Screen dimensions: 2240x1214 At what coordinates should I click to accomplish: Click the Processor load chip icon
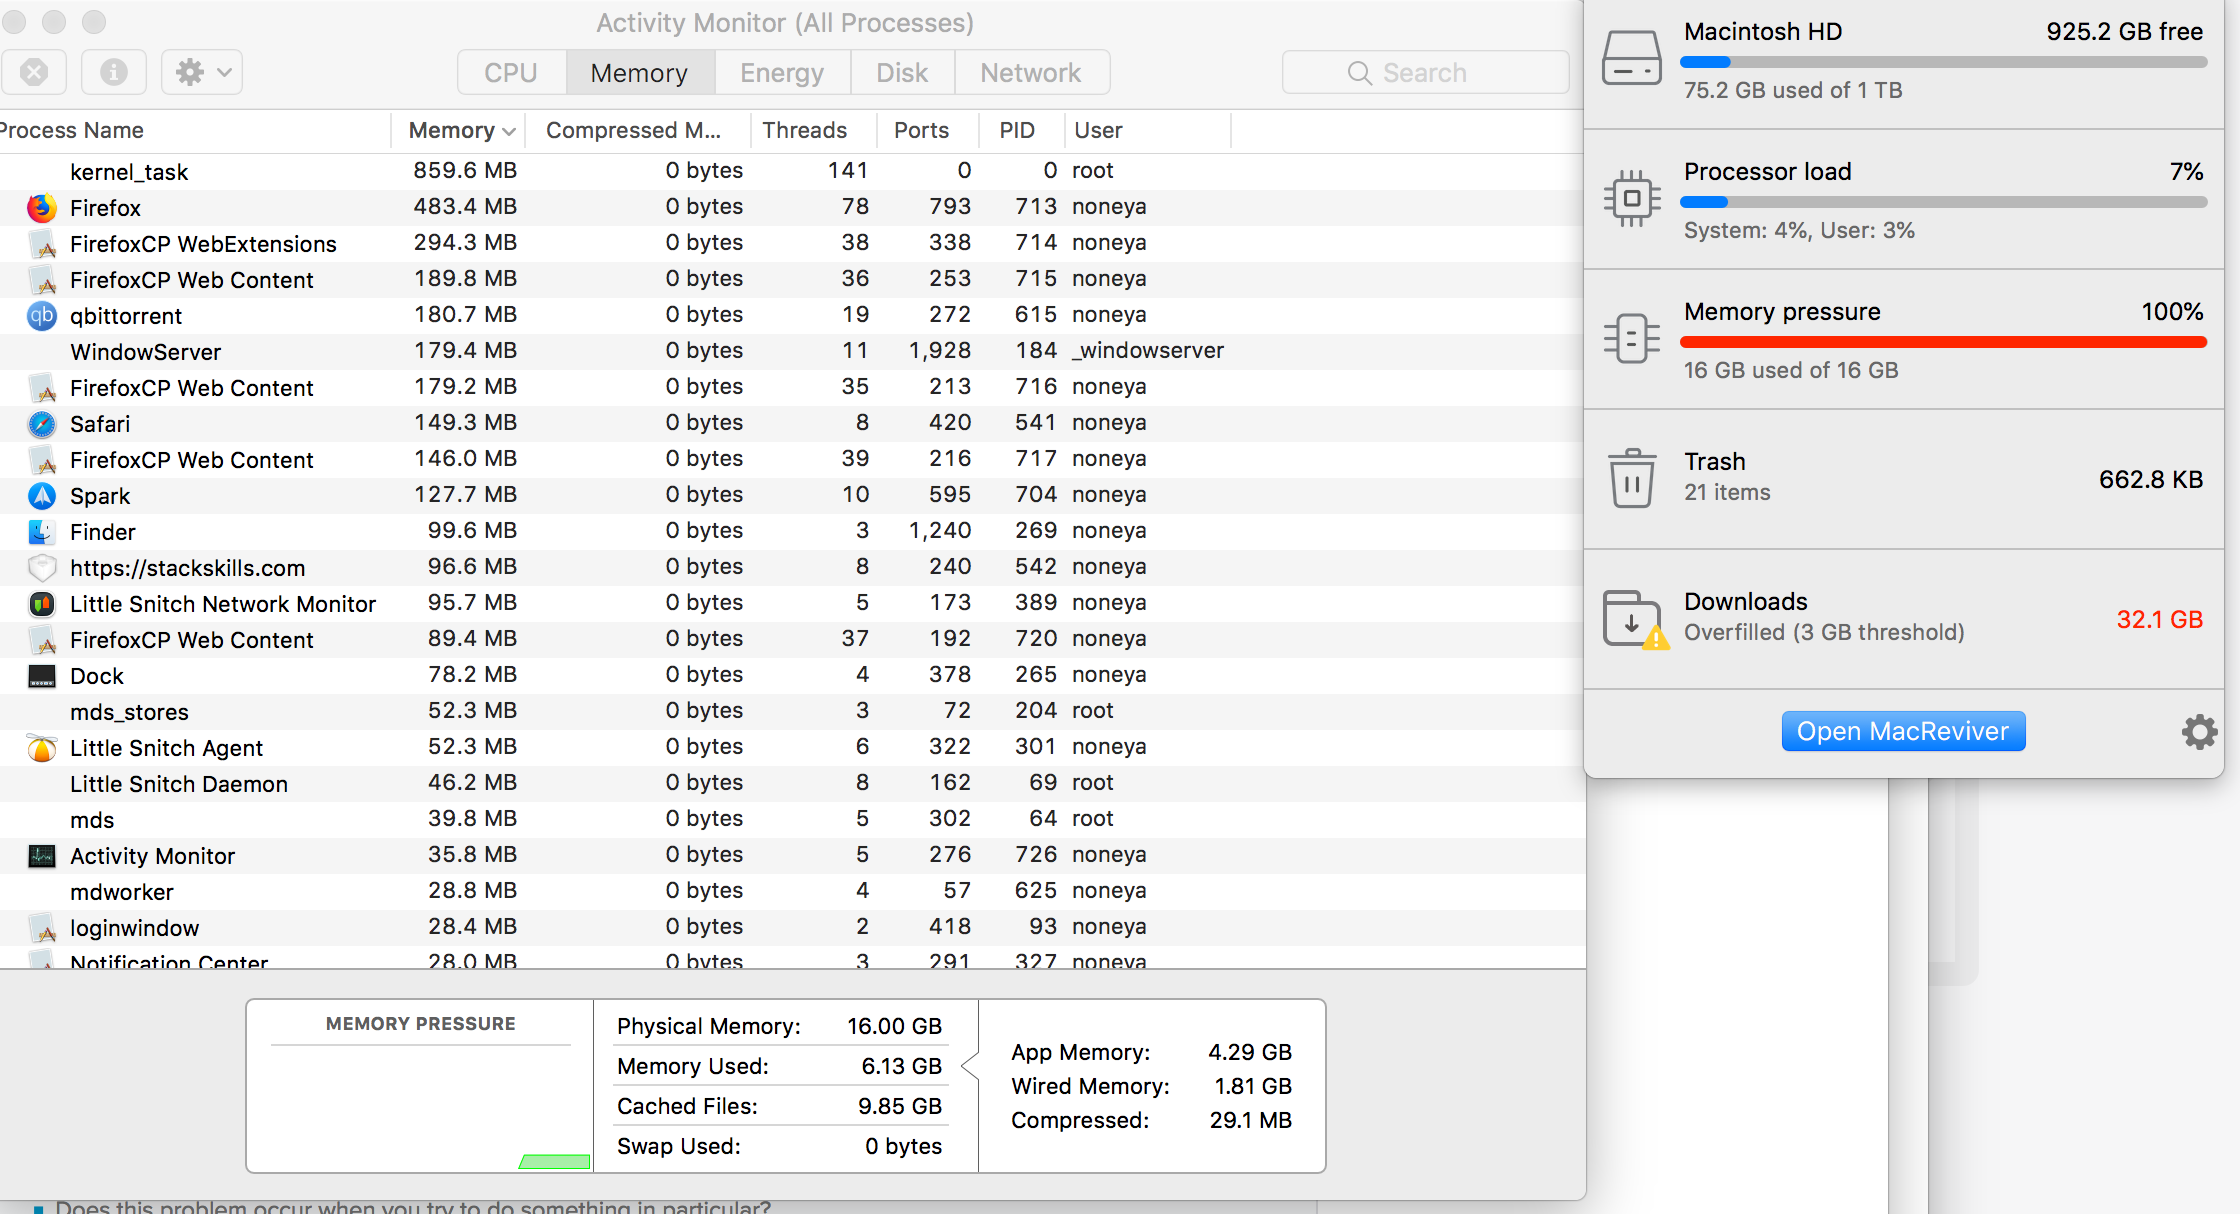[1632, 198]
